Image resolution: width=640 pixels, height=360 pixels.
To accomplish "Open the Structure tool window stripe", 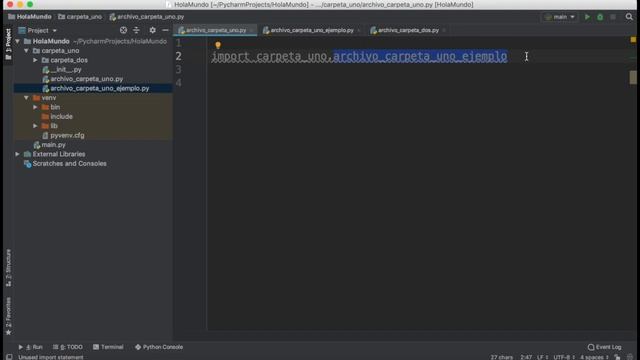I will click(x=8, y=267).
